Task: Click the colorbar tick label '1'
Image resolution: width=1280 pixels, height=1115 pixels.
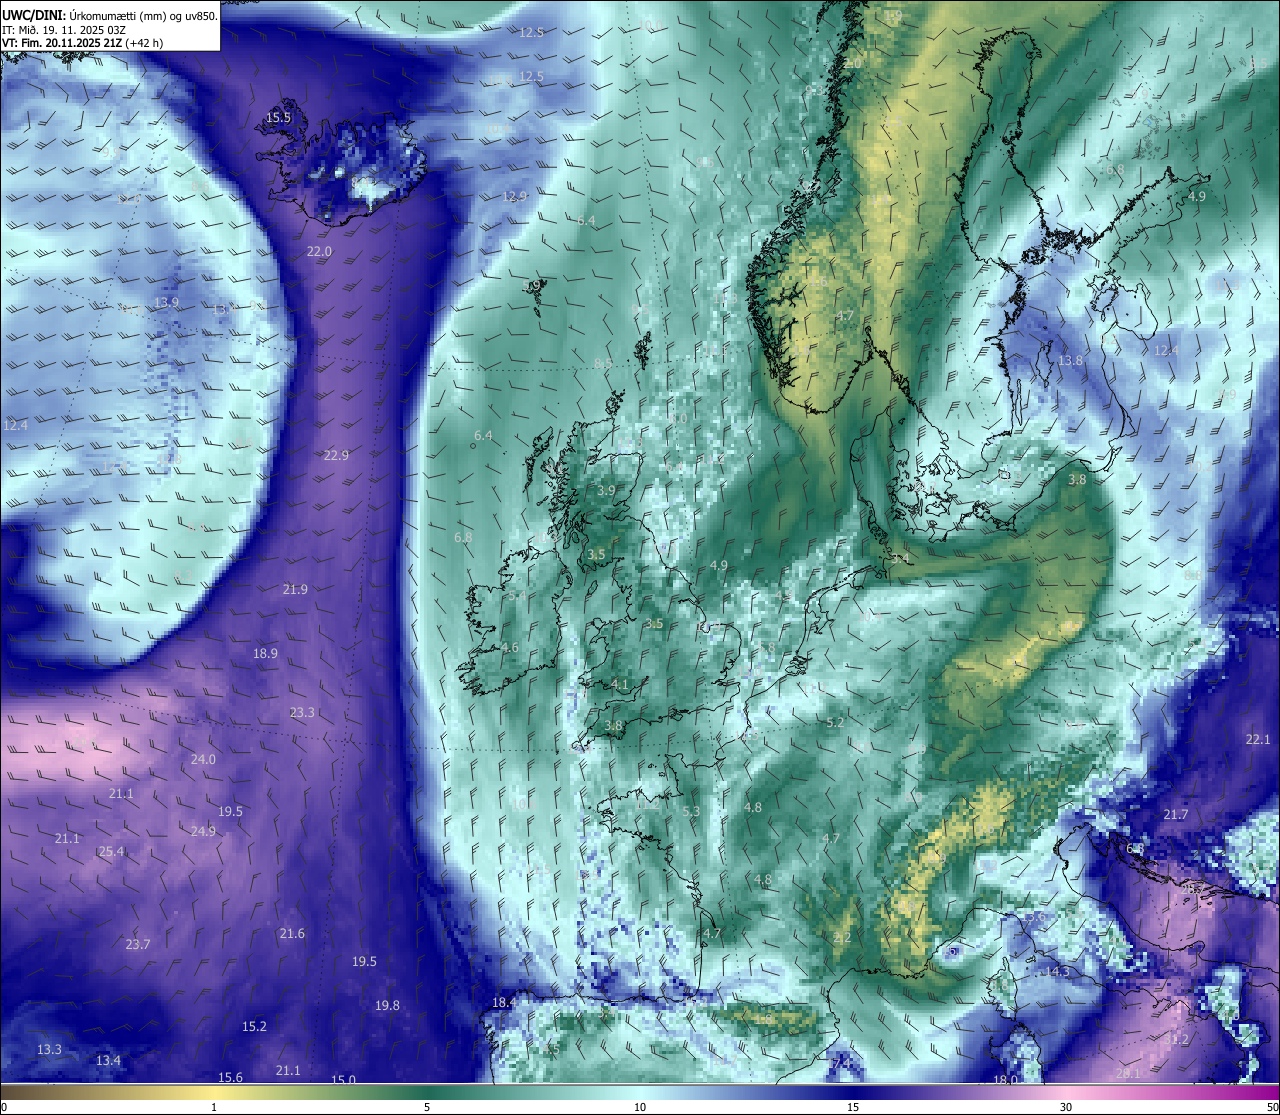Action: click(214, 1107)
